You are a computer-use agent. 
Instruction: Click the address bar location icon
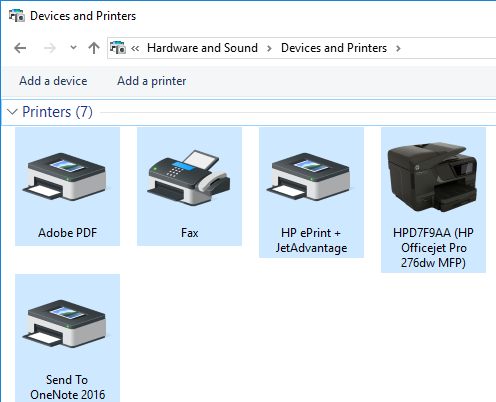(x=118, y=48)
